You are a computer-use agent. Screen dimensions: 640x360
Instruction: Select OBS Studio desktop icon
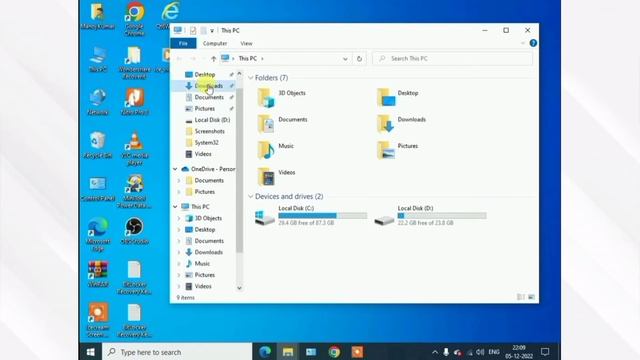(134, 231)
